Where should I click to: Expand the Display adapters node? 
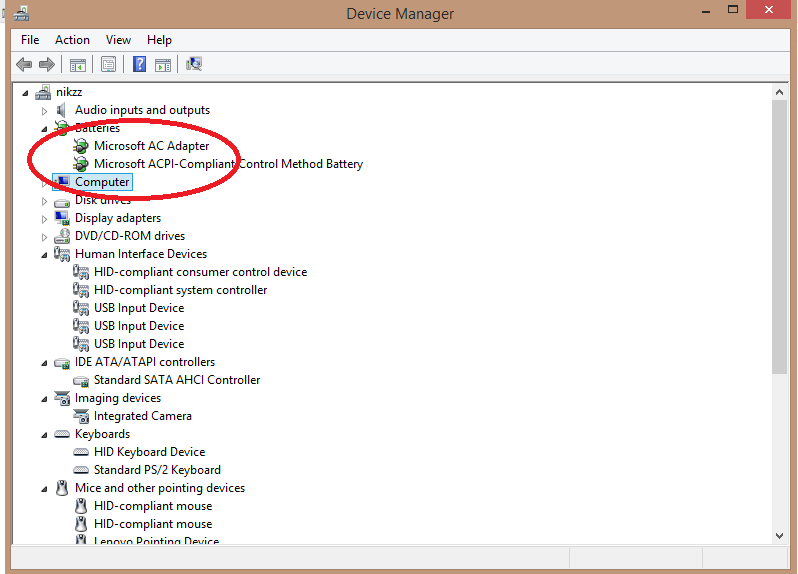(44, 219)
